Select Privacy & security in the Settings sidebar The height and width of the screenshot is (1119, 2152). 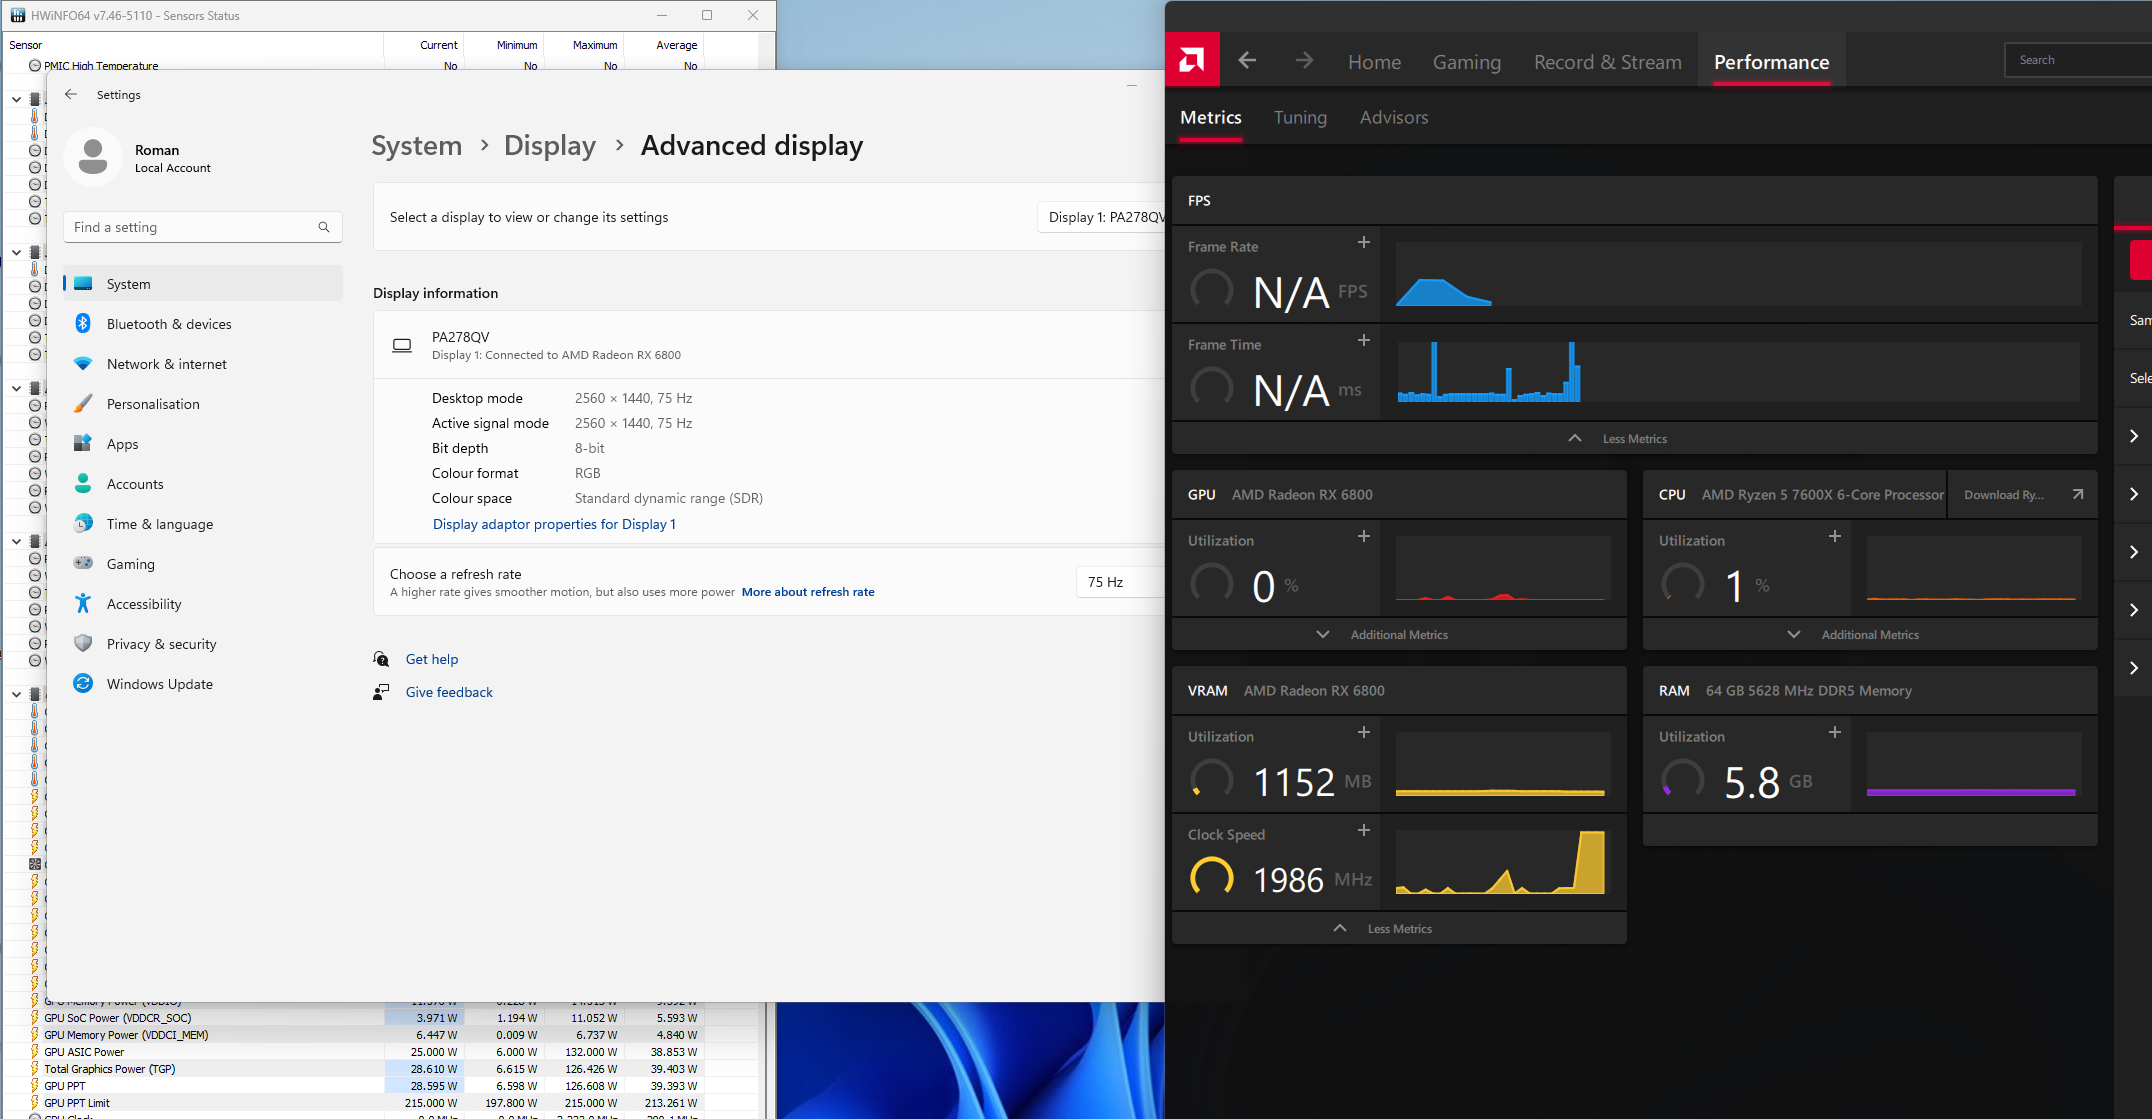[162, 644]
